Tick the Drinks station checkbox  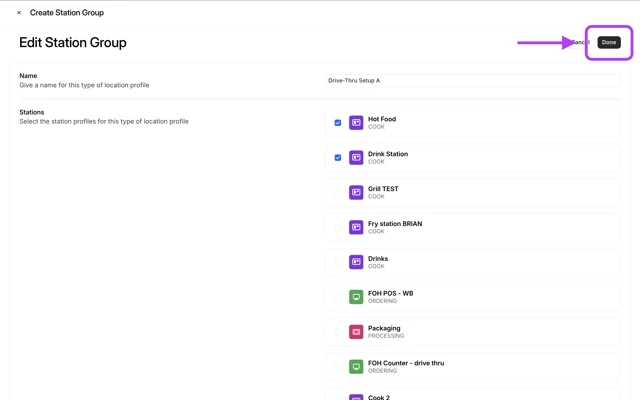pyautogui.click(x=338, y=262)
